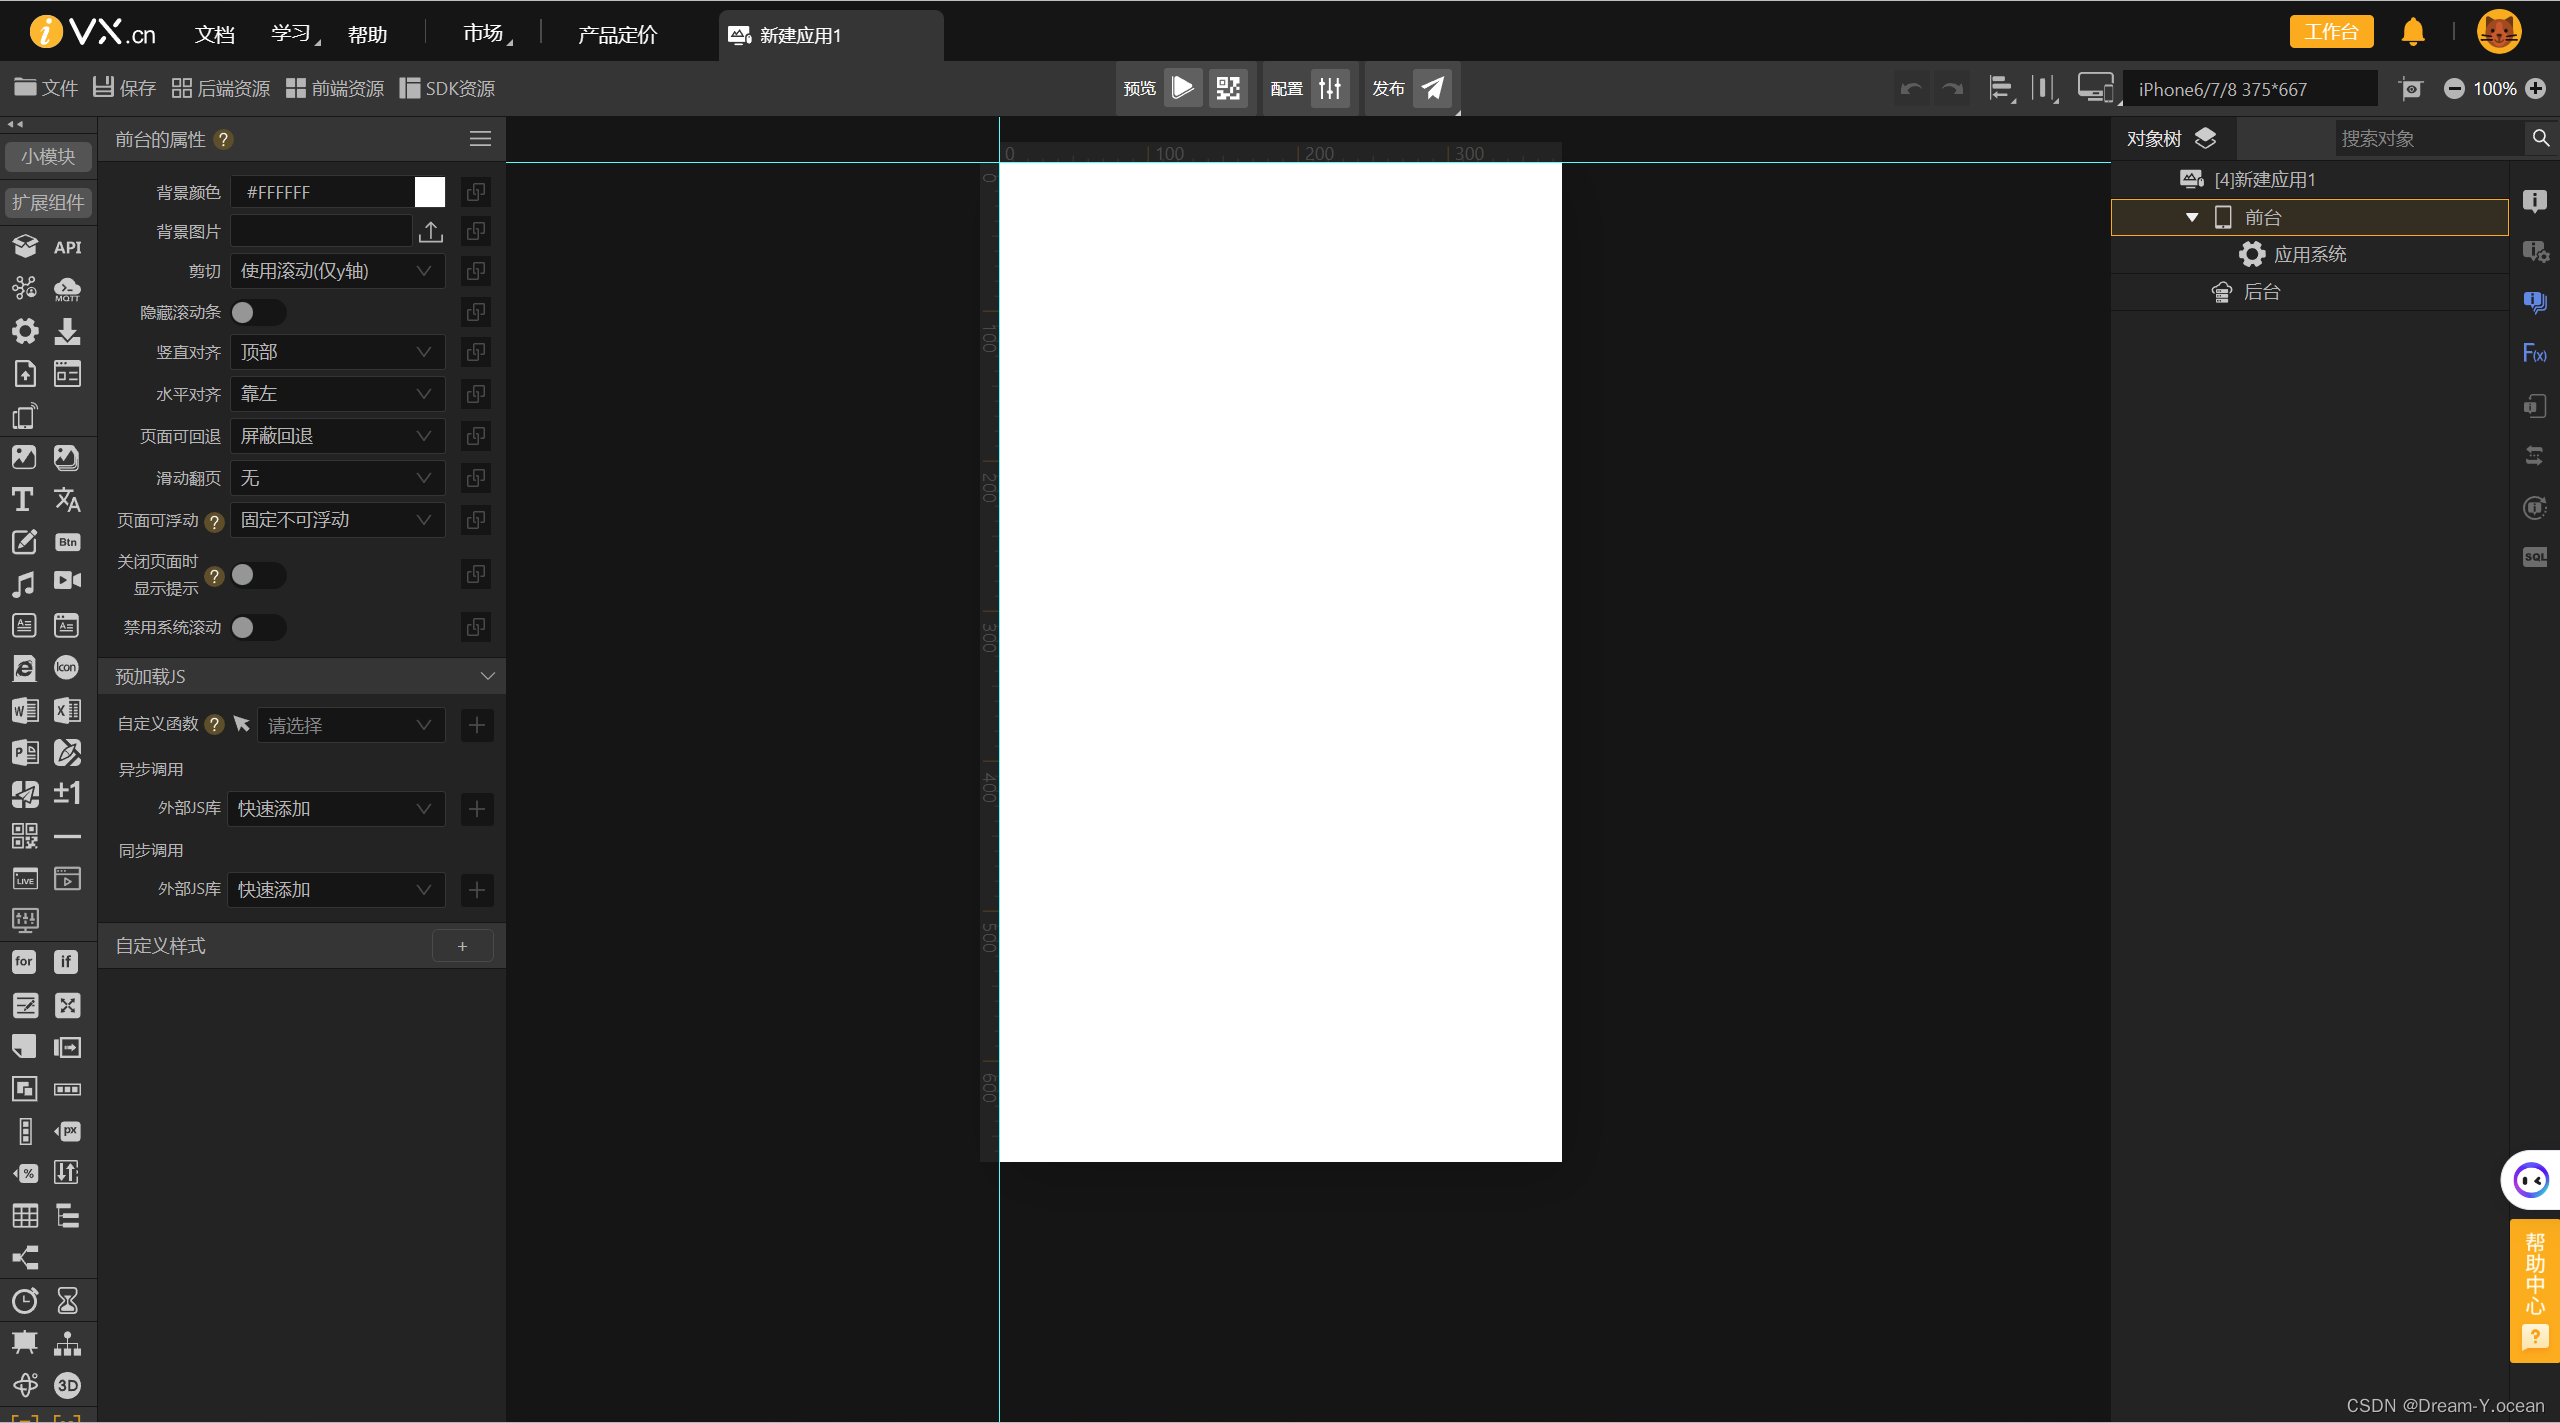This screenshot has width=2560, height=1423.
Task: Open SDK资源
Action: [x=447, y=88]
